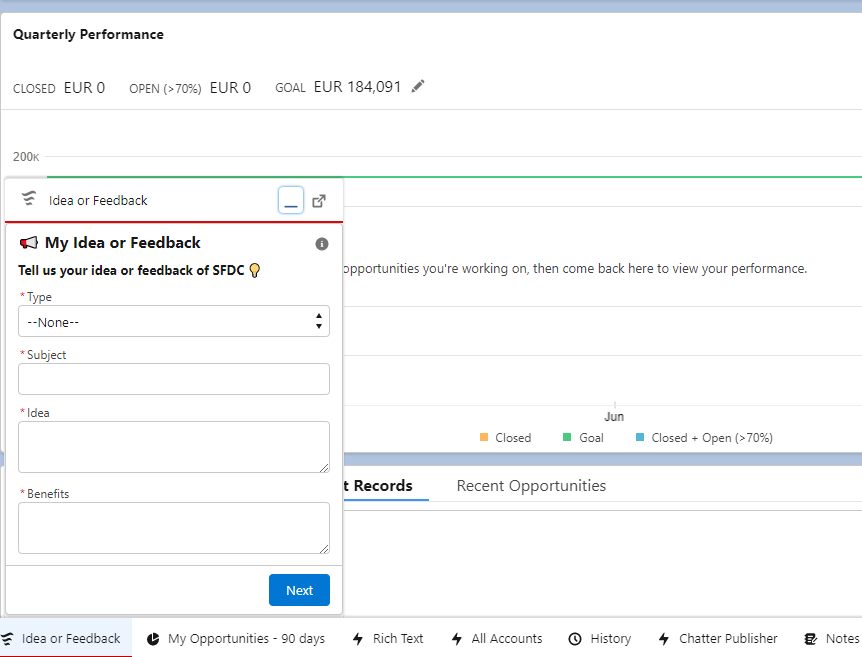Click the pie chart icon for My Opportunities
This screenshot has width=862, height=657.
(x=153, y=639)
